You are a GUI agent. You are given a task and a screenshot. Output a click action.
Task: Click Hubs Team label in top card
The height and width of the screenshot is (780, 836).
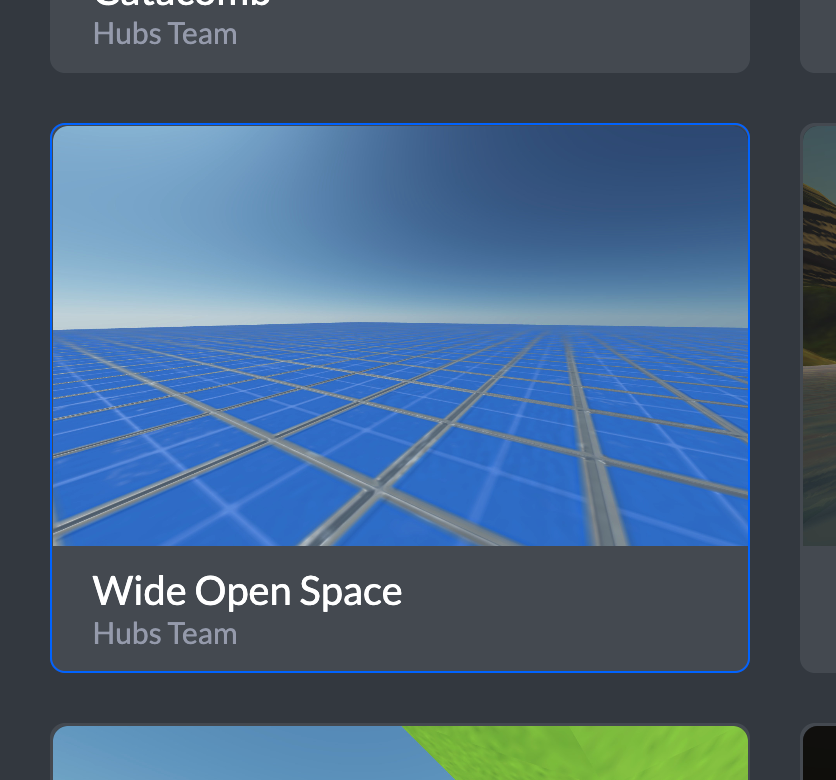(165, 34)
